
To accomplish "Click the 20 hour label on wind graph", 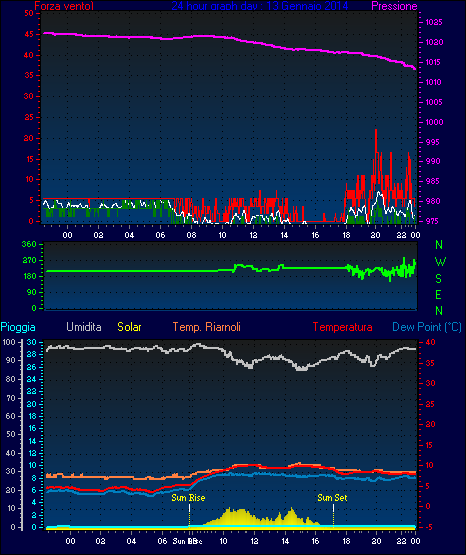I will (375, 235).
